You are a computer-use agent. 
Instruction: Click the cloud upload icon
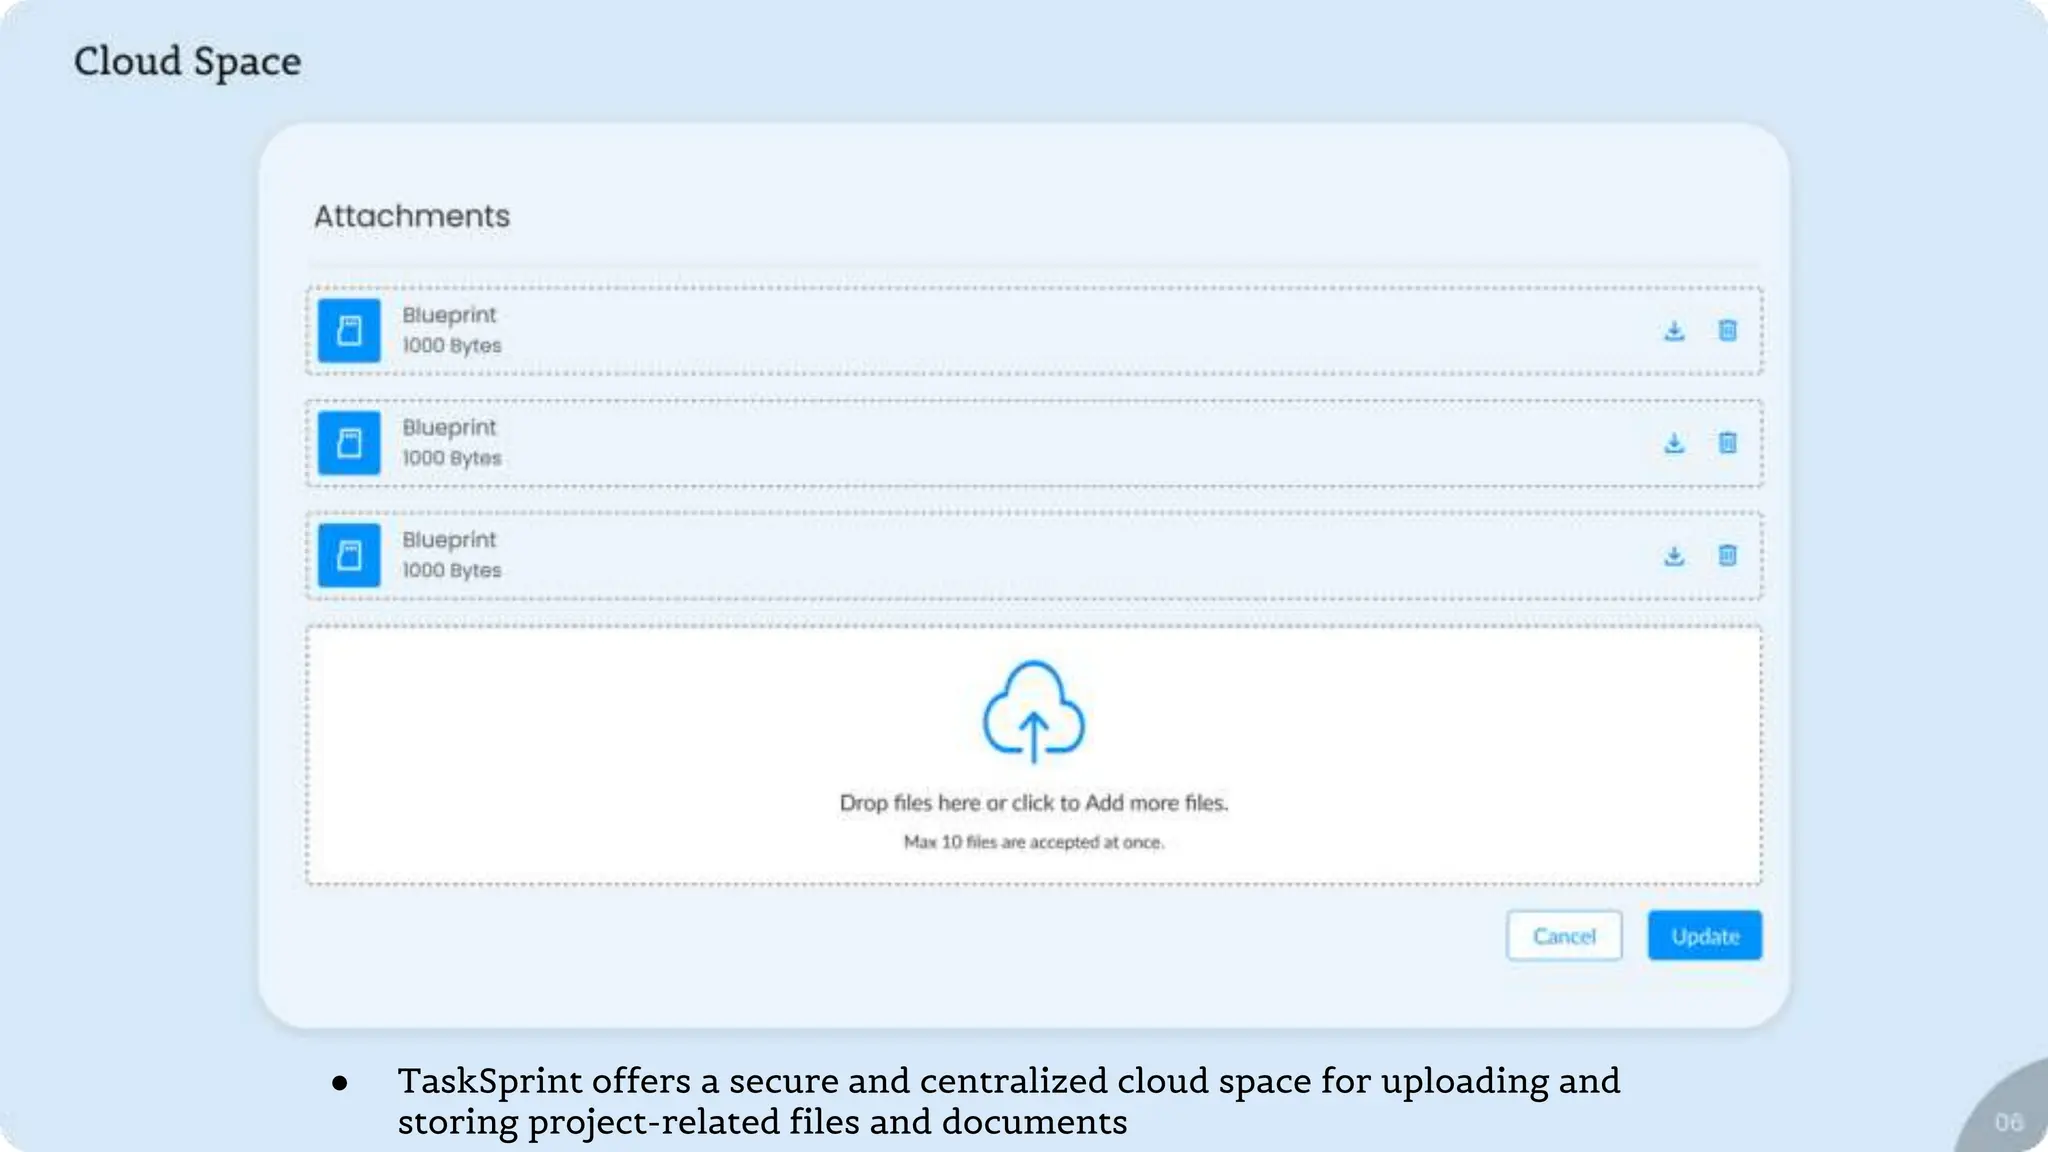pyautogui.click(x=1033, y=712)
